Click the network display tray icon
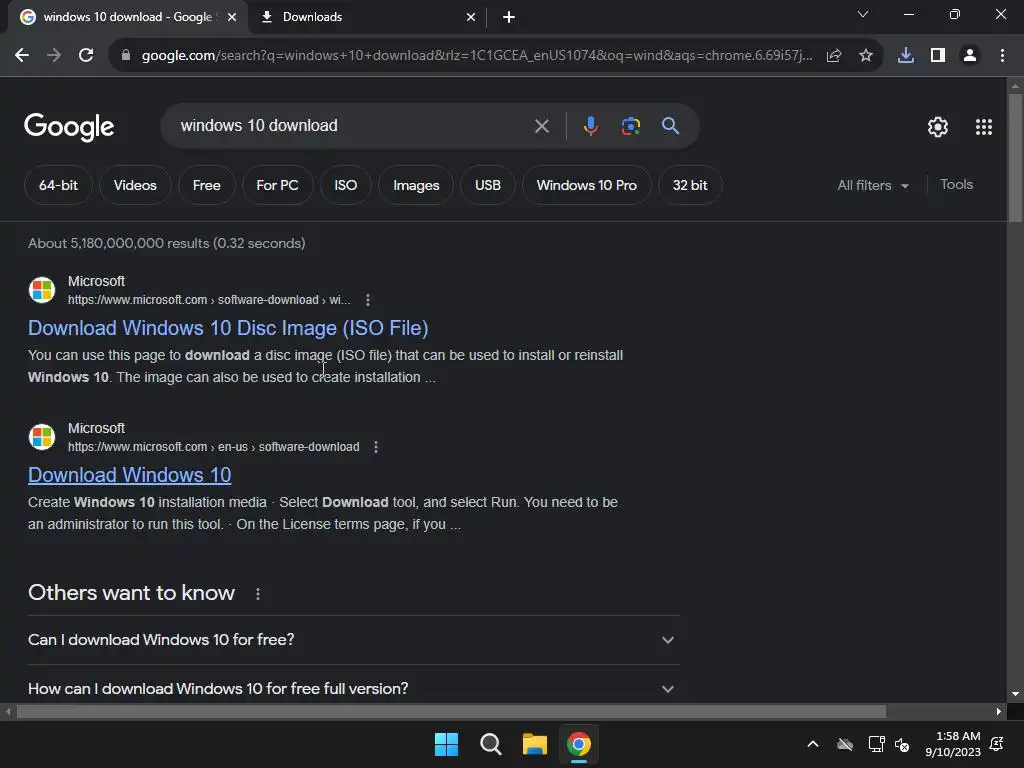The height and width of the screenshot is (768, 1024). pos(876,744)
